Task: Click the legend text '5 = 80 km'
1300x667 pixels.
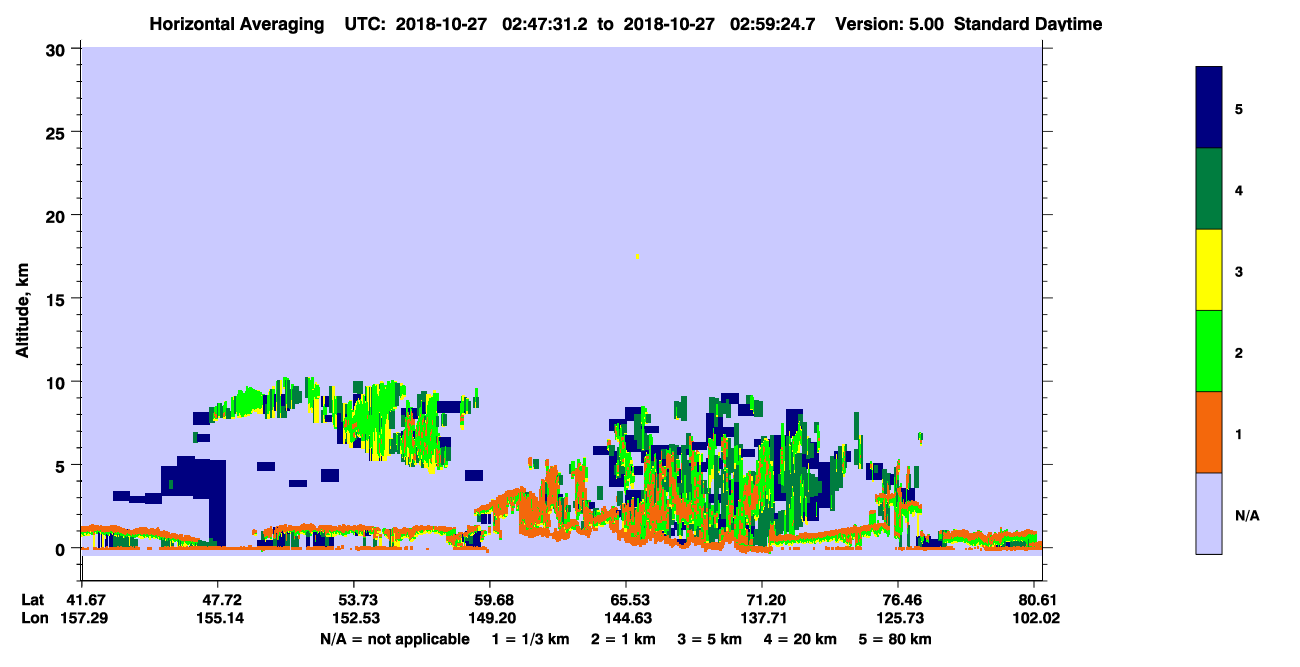Action: (x=895, y=639)
